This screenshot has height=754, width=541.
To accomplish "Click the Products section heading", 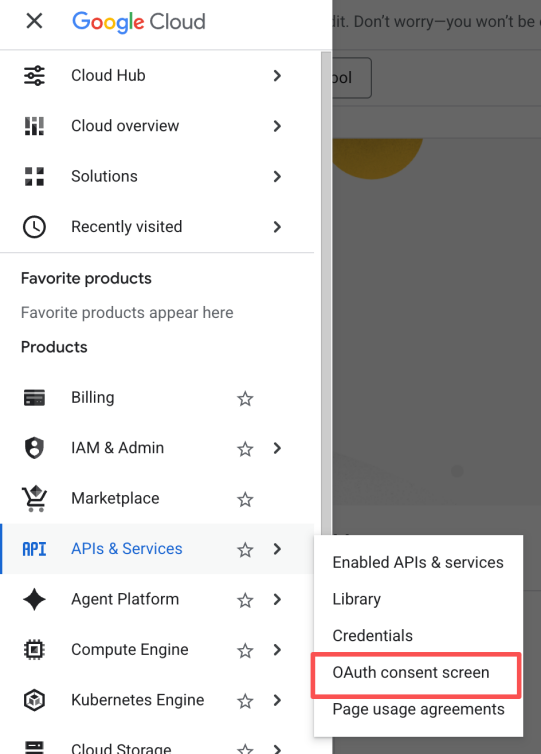I will tap(54, 347).
